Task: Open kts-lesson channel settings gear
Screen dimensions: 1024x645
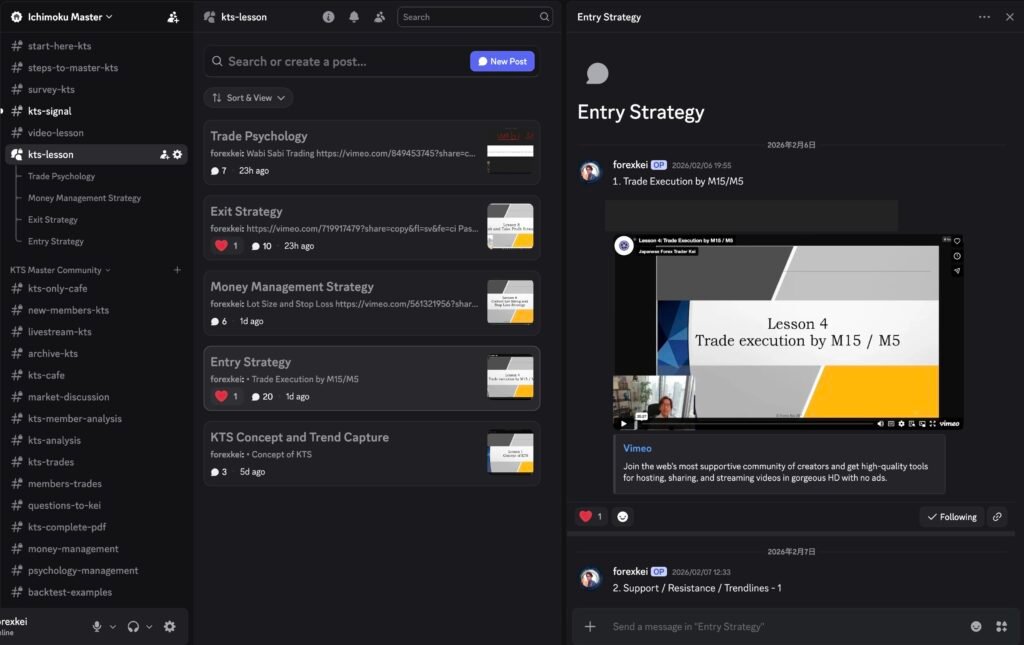Action: click(x=178, y=155)
